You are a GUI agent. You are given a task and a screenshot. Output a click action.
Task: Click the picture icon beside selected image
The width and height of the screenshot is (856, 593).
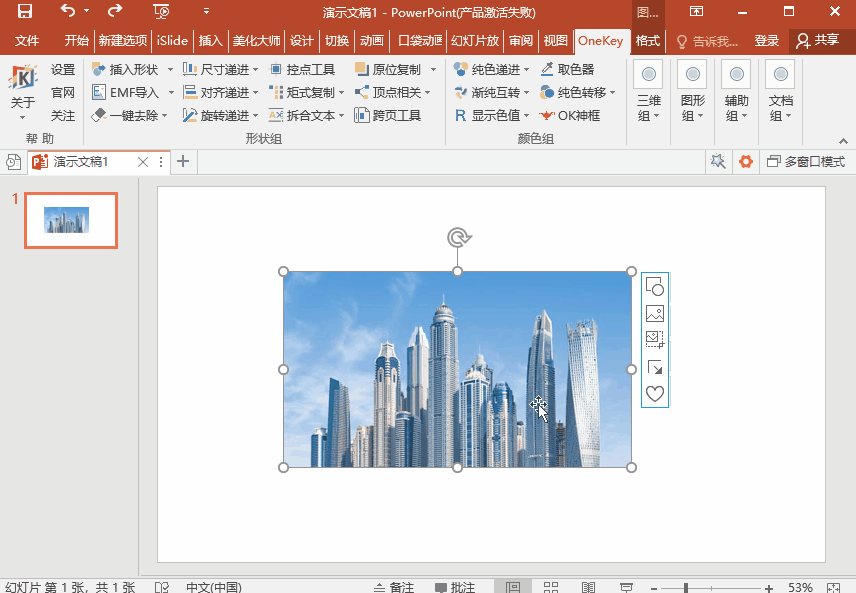tap(655, 313)
